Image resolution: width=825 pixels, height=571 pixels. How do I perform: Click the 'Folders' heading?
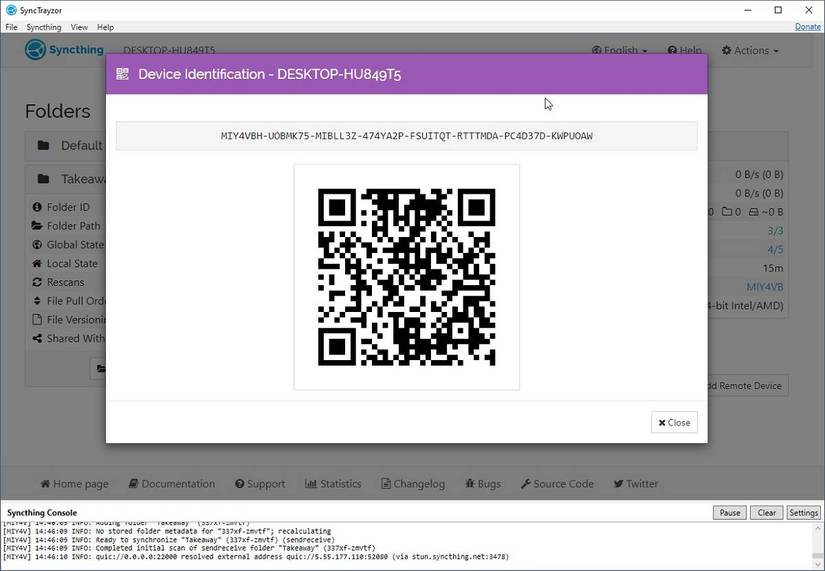[x=58, y=111]
